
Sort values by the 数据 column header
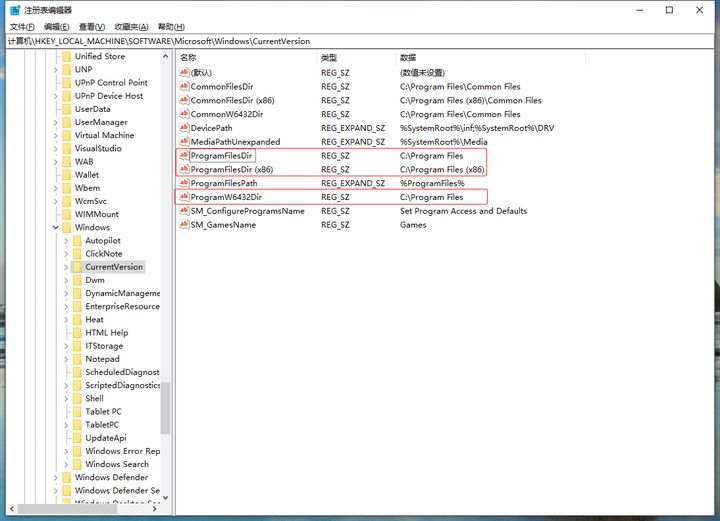coord(490,58)
